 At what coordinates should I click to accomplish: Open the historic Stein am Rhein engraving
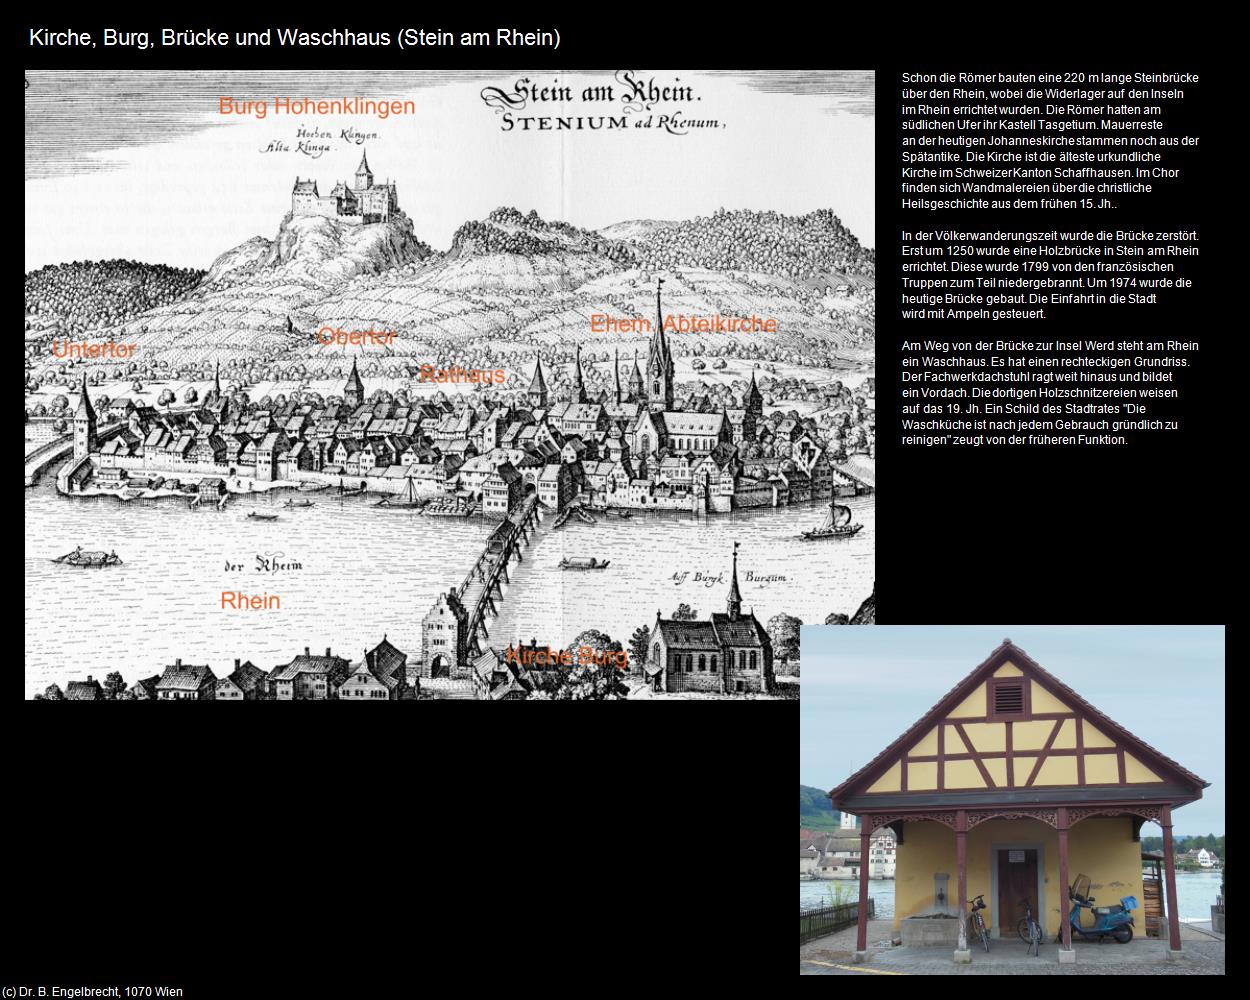click(x=449, y=385)
